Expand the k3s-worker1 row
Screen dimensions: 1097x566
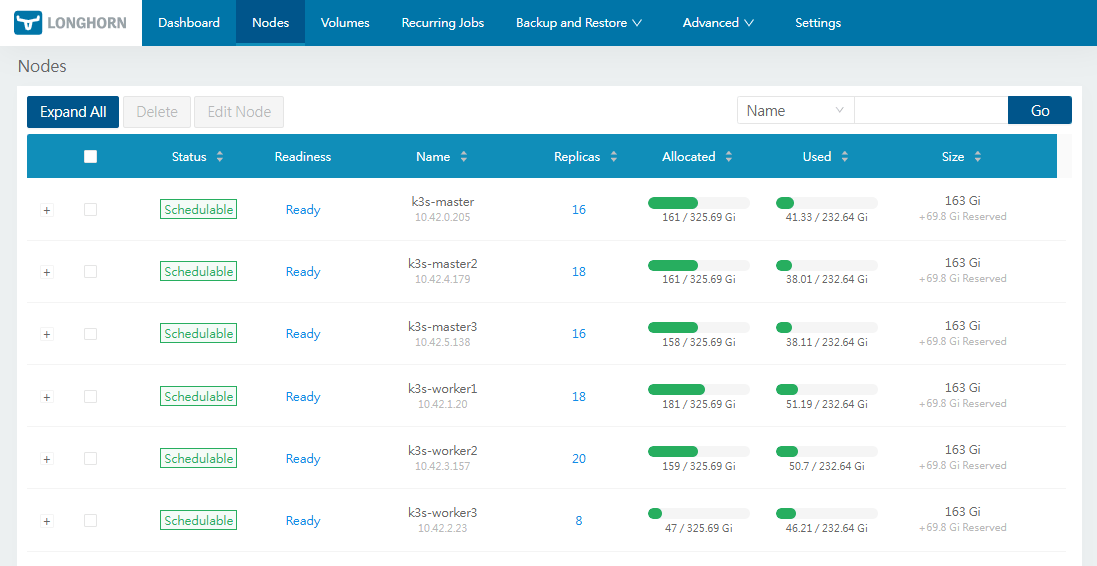(x=47, y=397)
